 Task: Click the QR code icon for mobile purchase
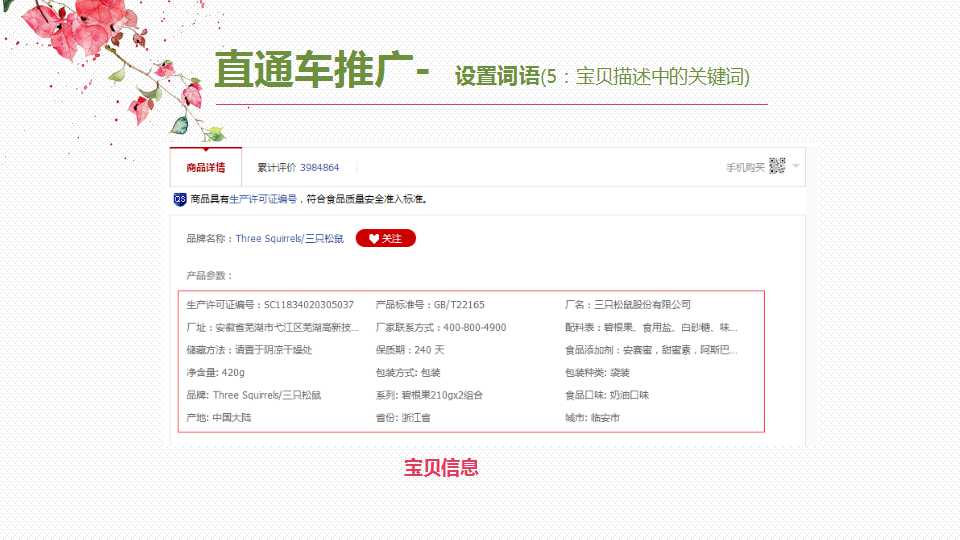(x=777, y=167)
